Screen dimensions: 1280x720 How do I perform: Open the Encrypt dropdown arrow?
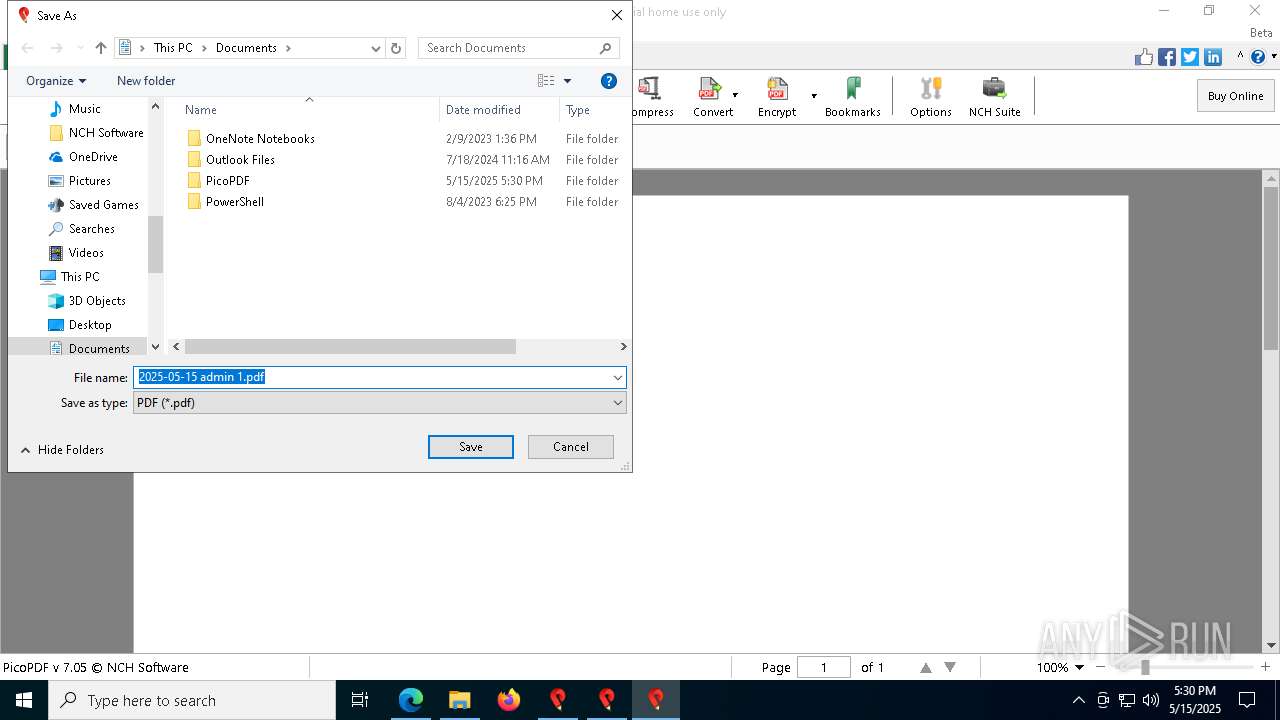click(814, 96)
